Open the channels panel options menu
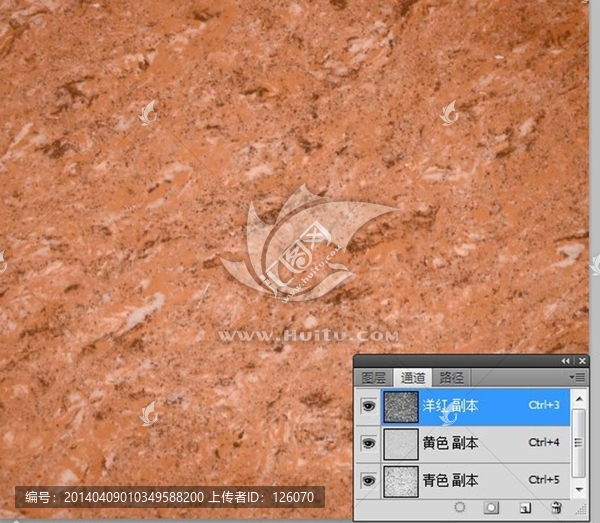600x523 pixels. 577,377
